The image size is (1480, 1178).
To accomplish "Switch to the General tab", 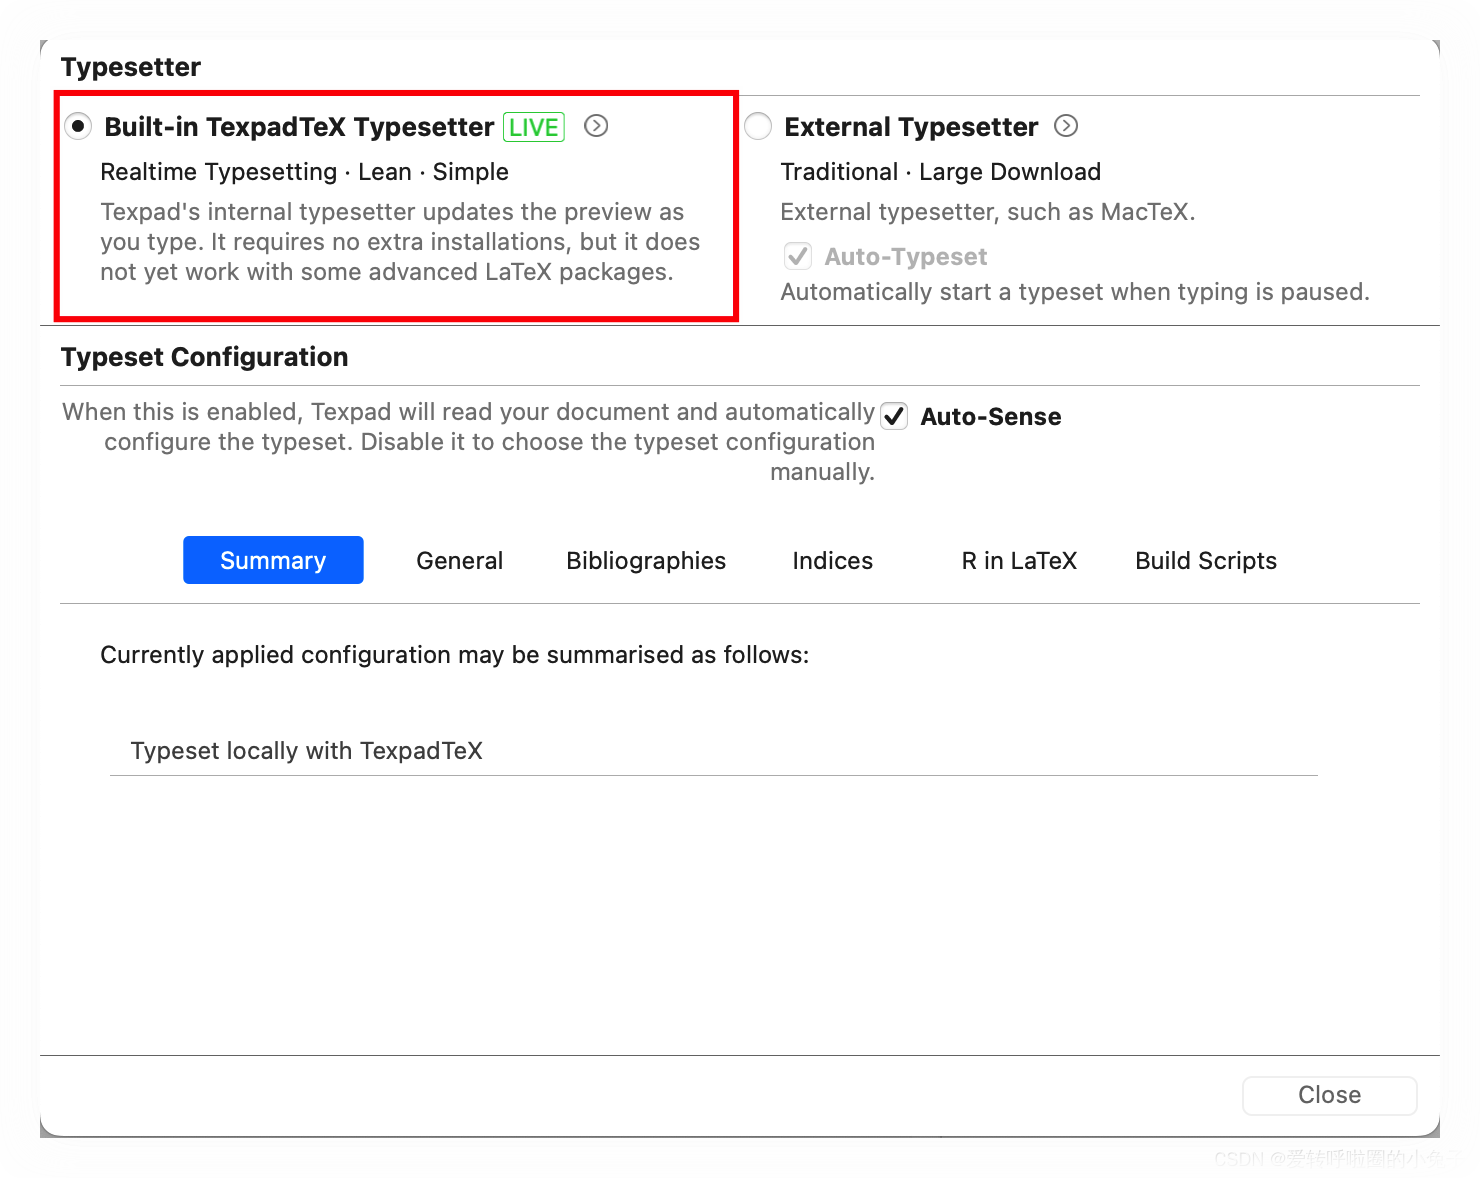I will [460, 560].
